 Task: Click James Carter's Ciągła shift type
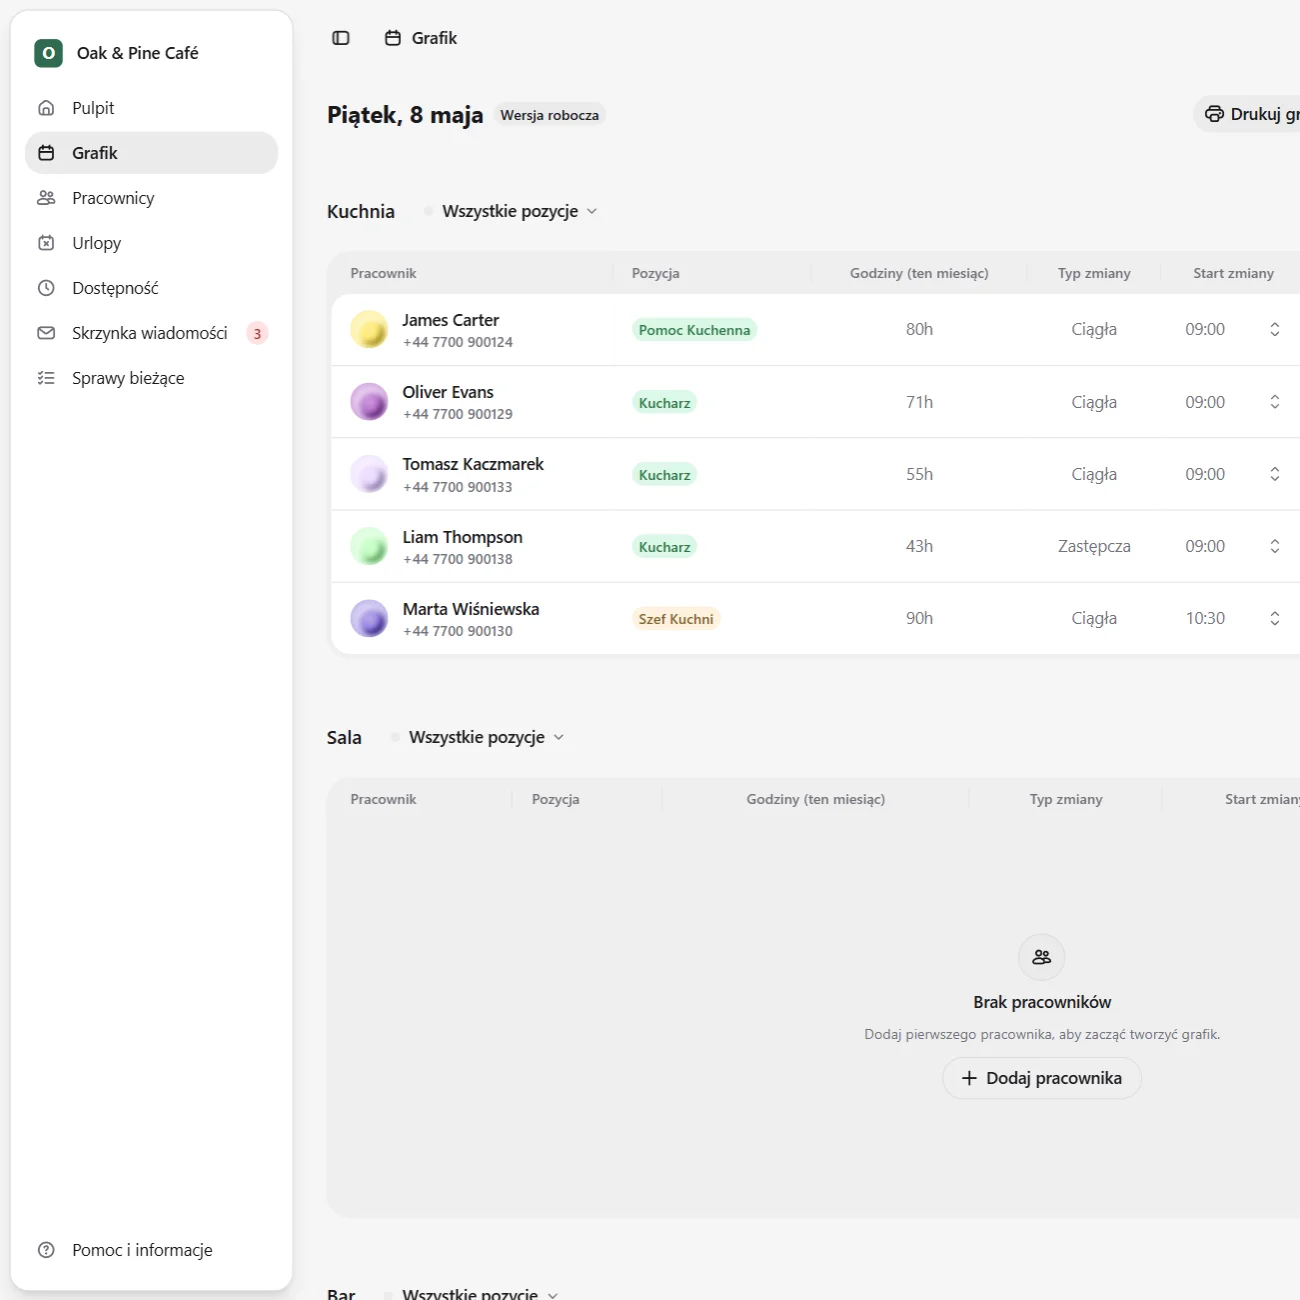[1094, 329]
